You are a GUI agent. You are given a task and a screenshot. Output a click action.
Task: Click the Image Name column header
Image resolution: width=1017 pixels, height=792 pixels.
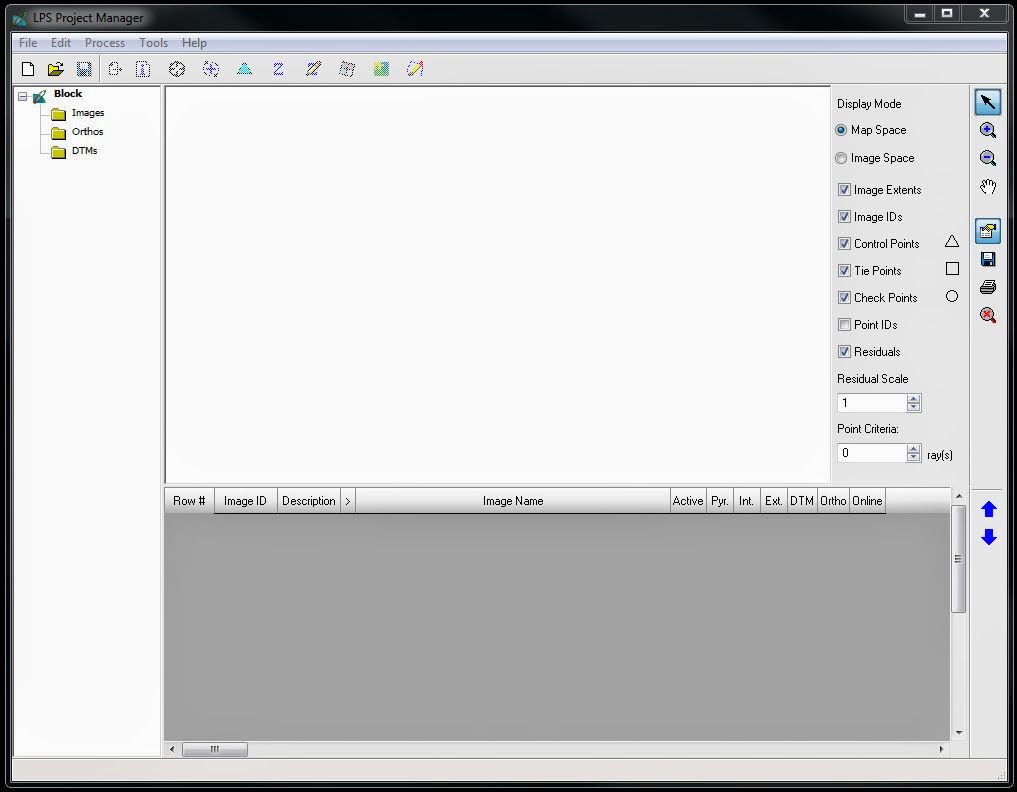[512, 501]
